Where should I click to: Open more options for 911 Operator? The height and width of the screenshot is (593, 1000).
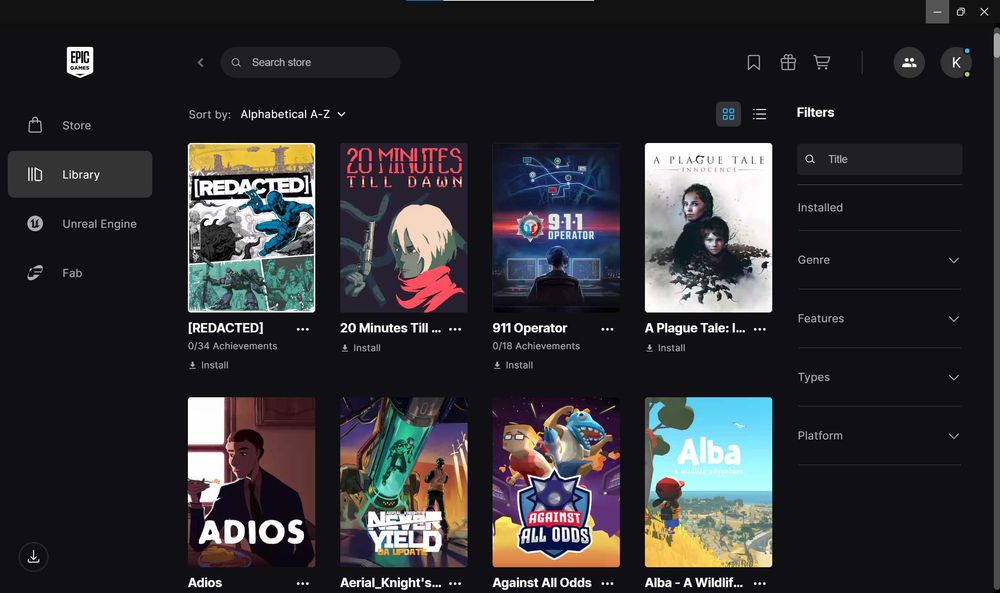pyautogui.click(x=608, y=329)
